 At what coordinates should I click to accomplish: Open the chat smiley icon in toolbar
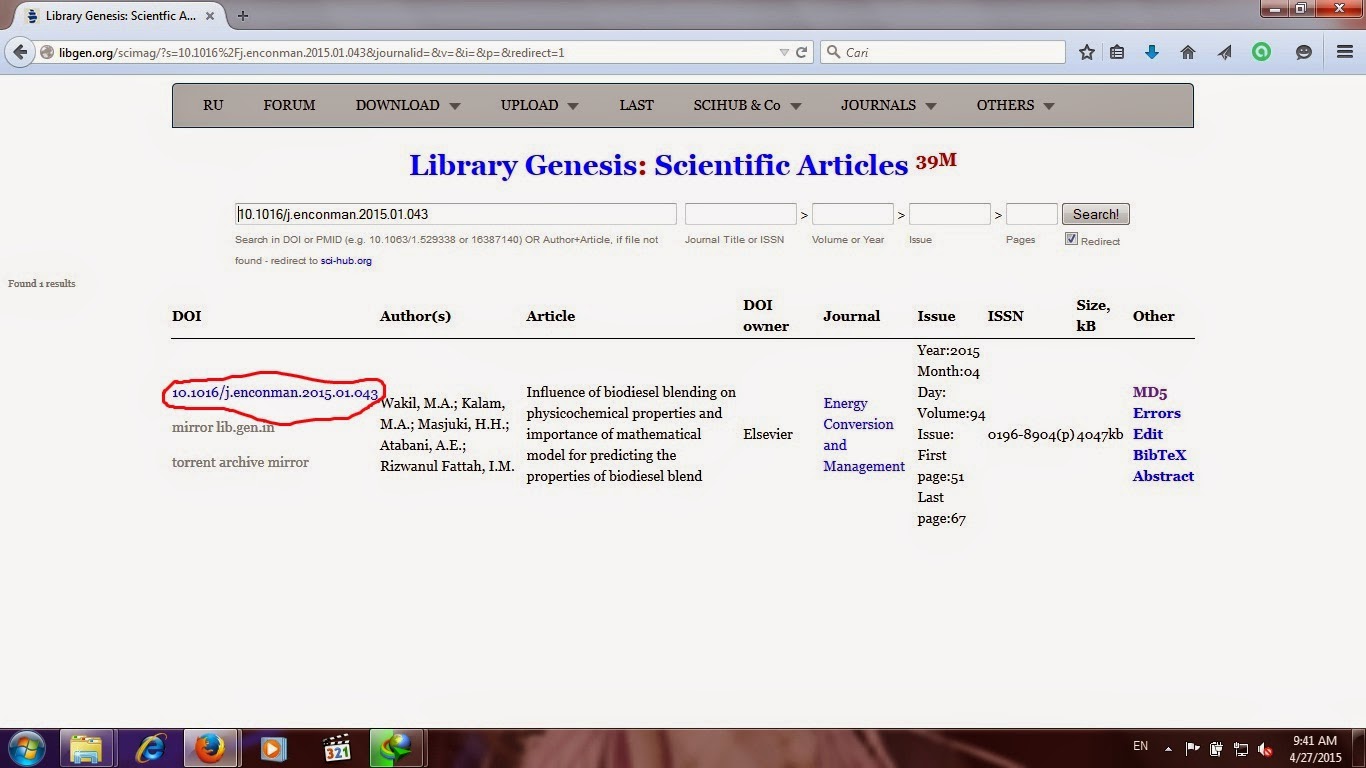(1303, 52)
